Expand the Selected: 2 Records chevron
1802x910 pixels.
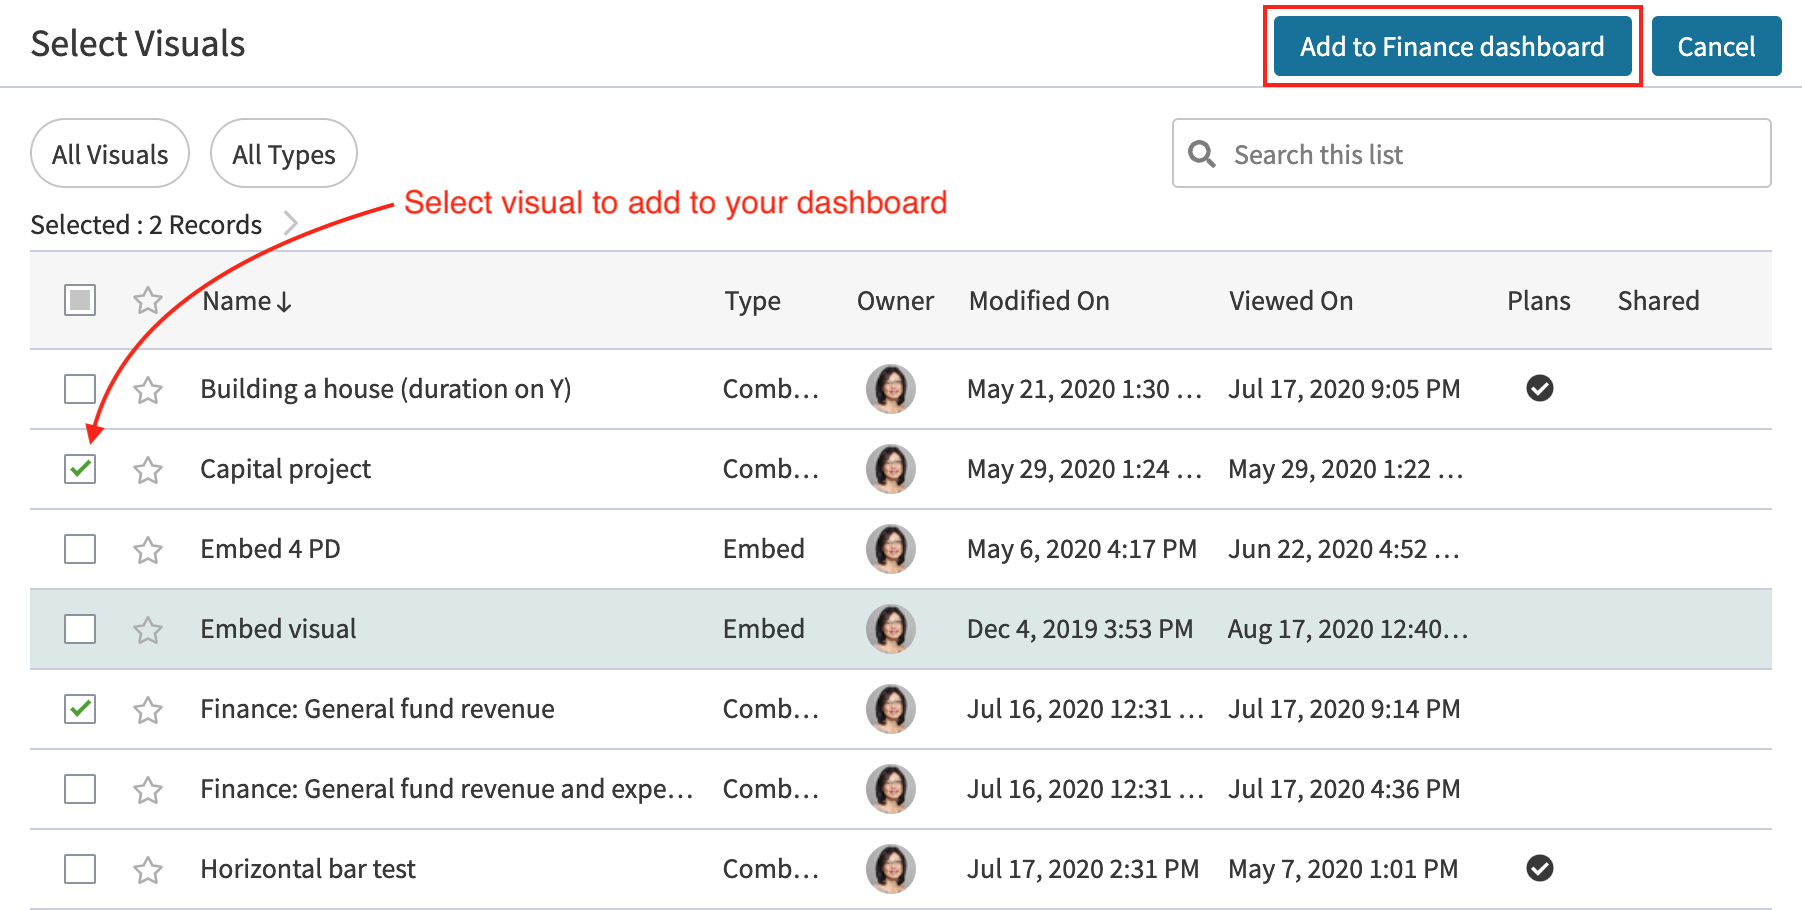291,223
